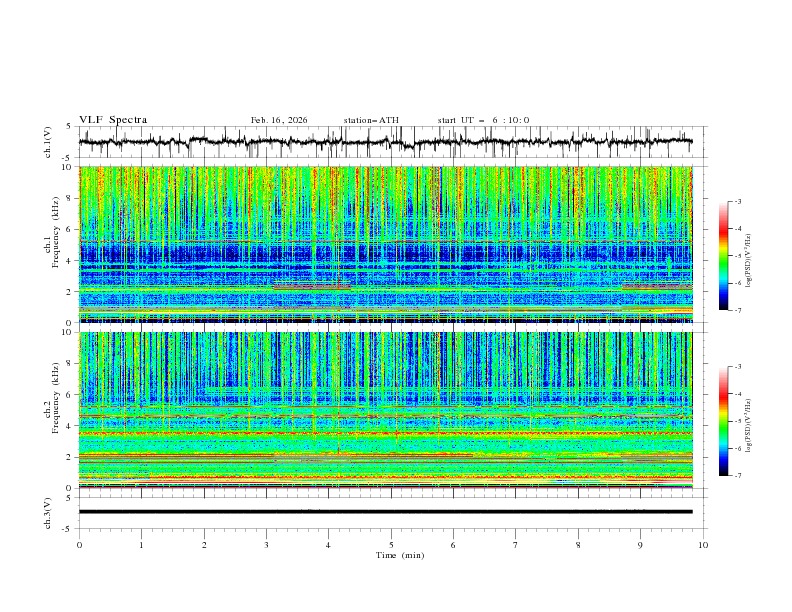Click time axis tick label "2"
The image size is (792, 612).
[x=204, y=545]
